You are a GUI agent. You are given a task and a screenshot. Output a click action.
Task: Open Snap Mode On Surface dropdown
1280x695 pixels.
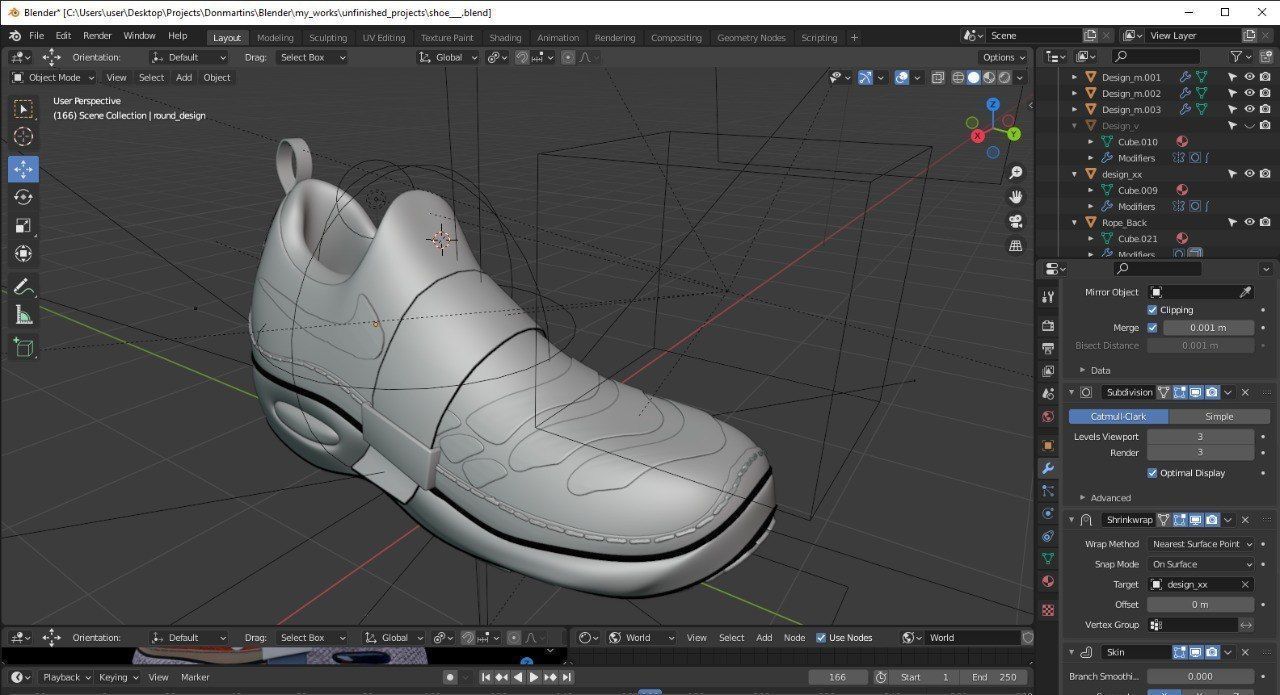1201,564
